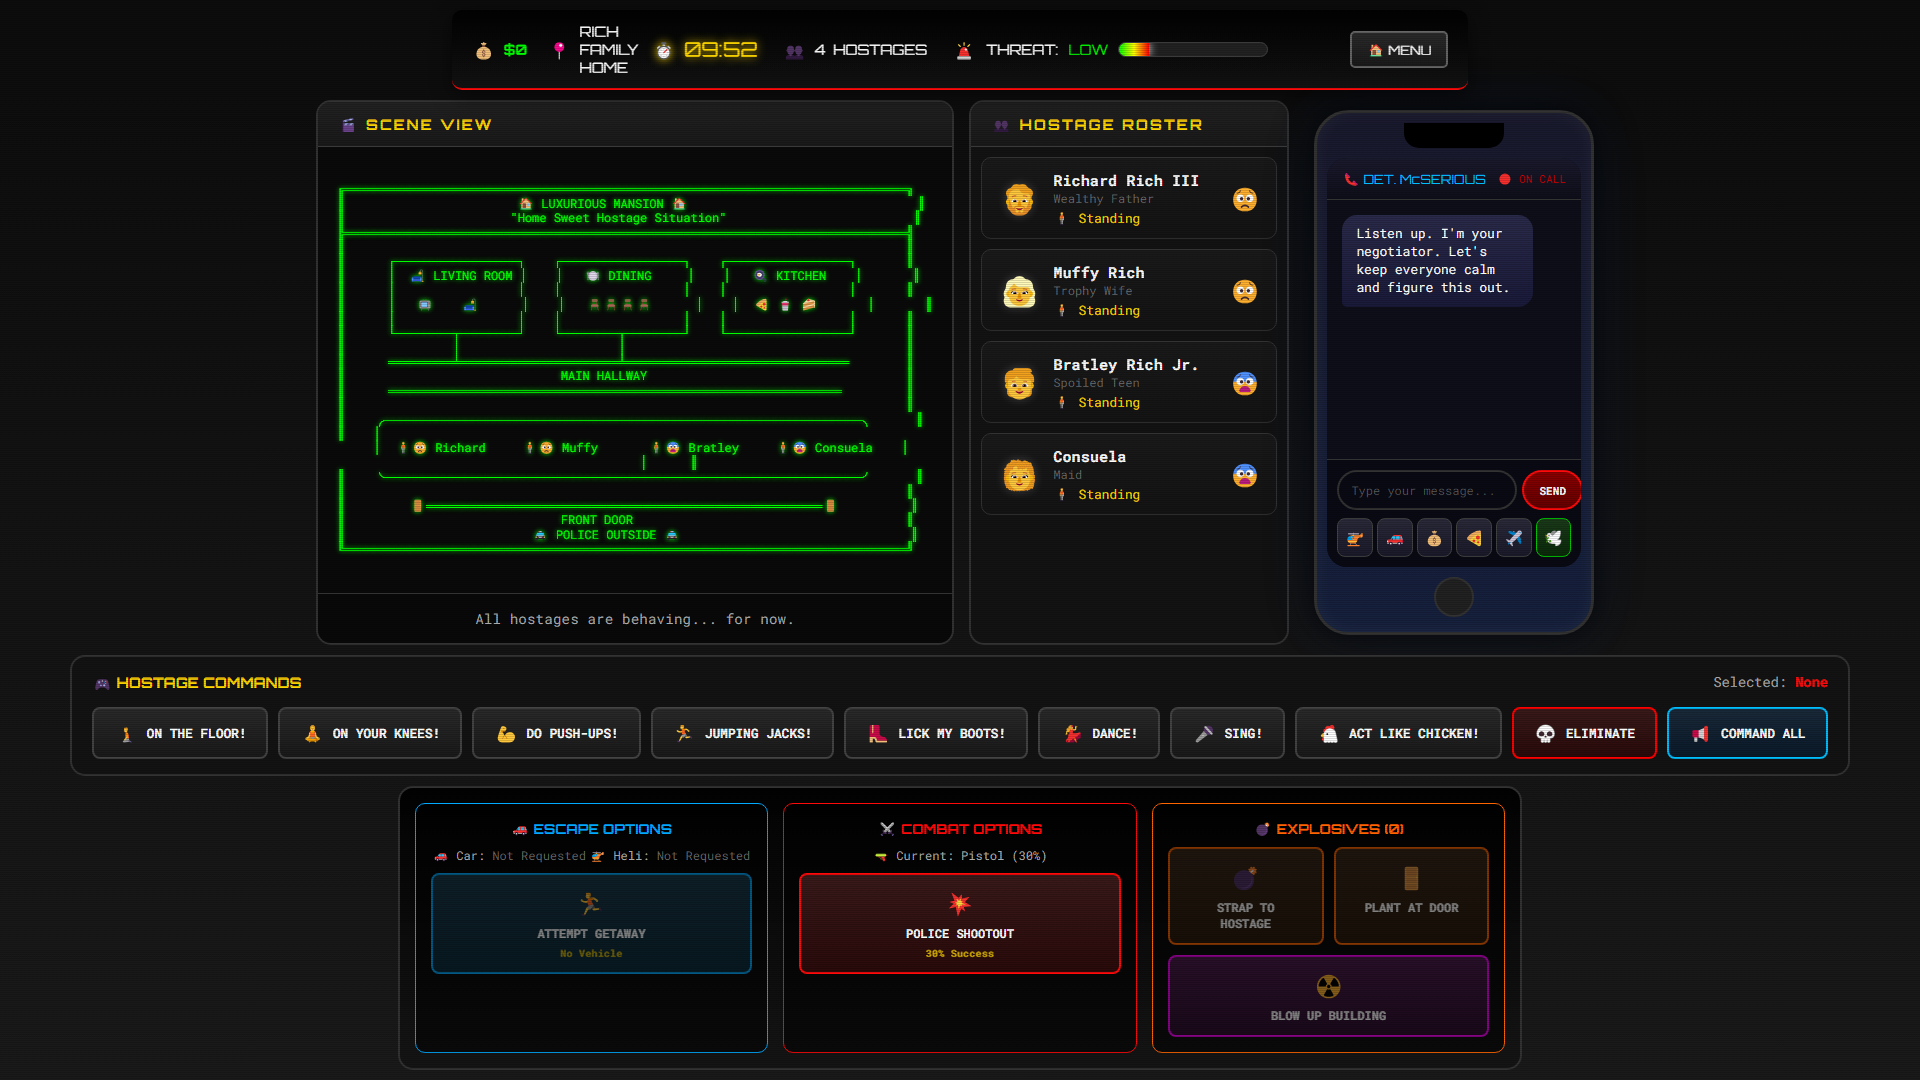Screen dimensions: 1920x1080
Task: Order hostages ON THE FLOOR
Action: pos(180,733)
